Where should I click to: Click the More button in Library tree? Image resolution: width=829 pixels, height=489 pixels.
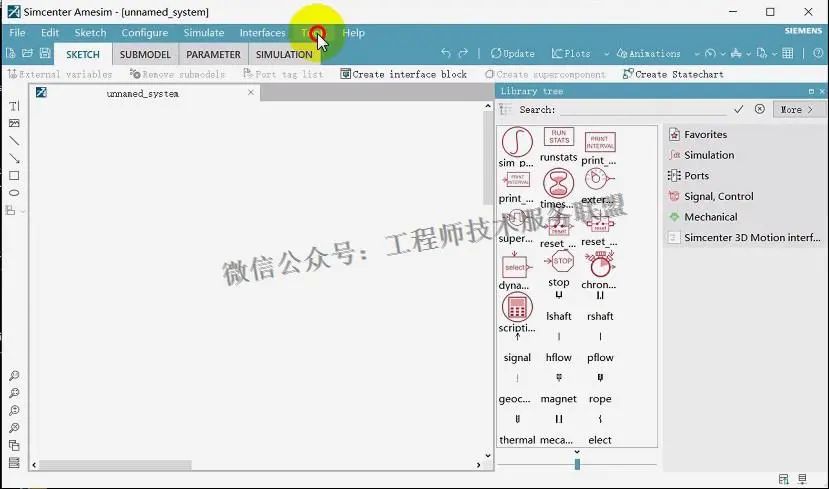click(796, 109)
